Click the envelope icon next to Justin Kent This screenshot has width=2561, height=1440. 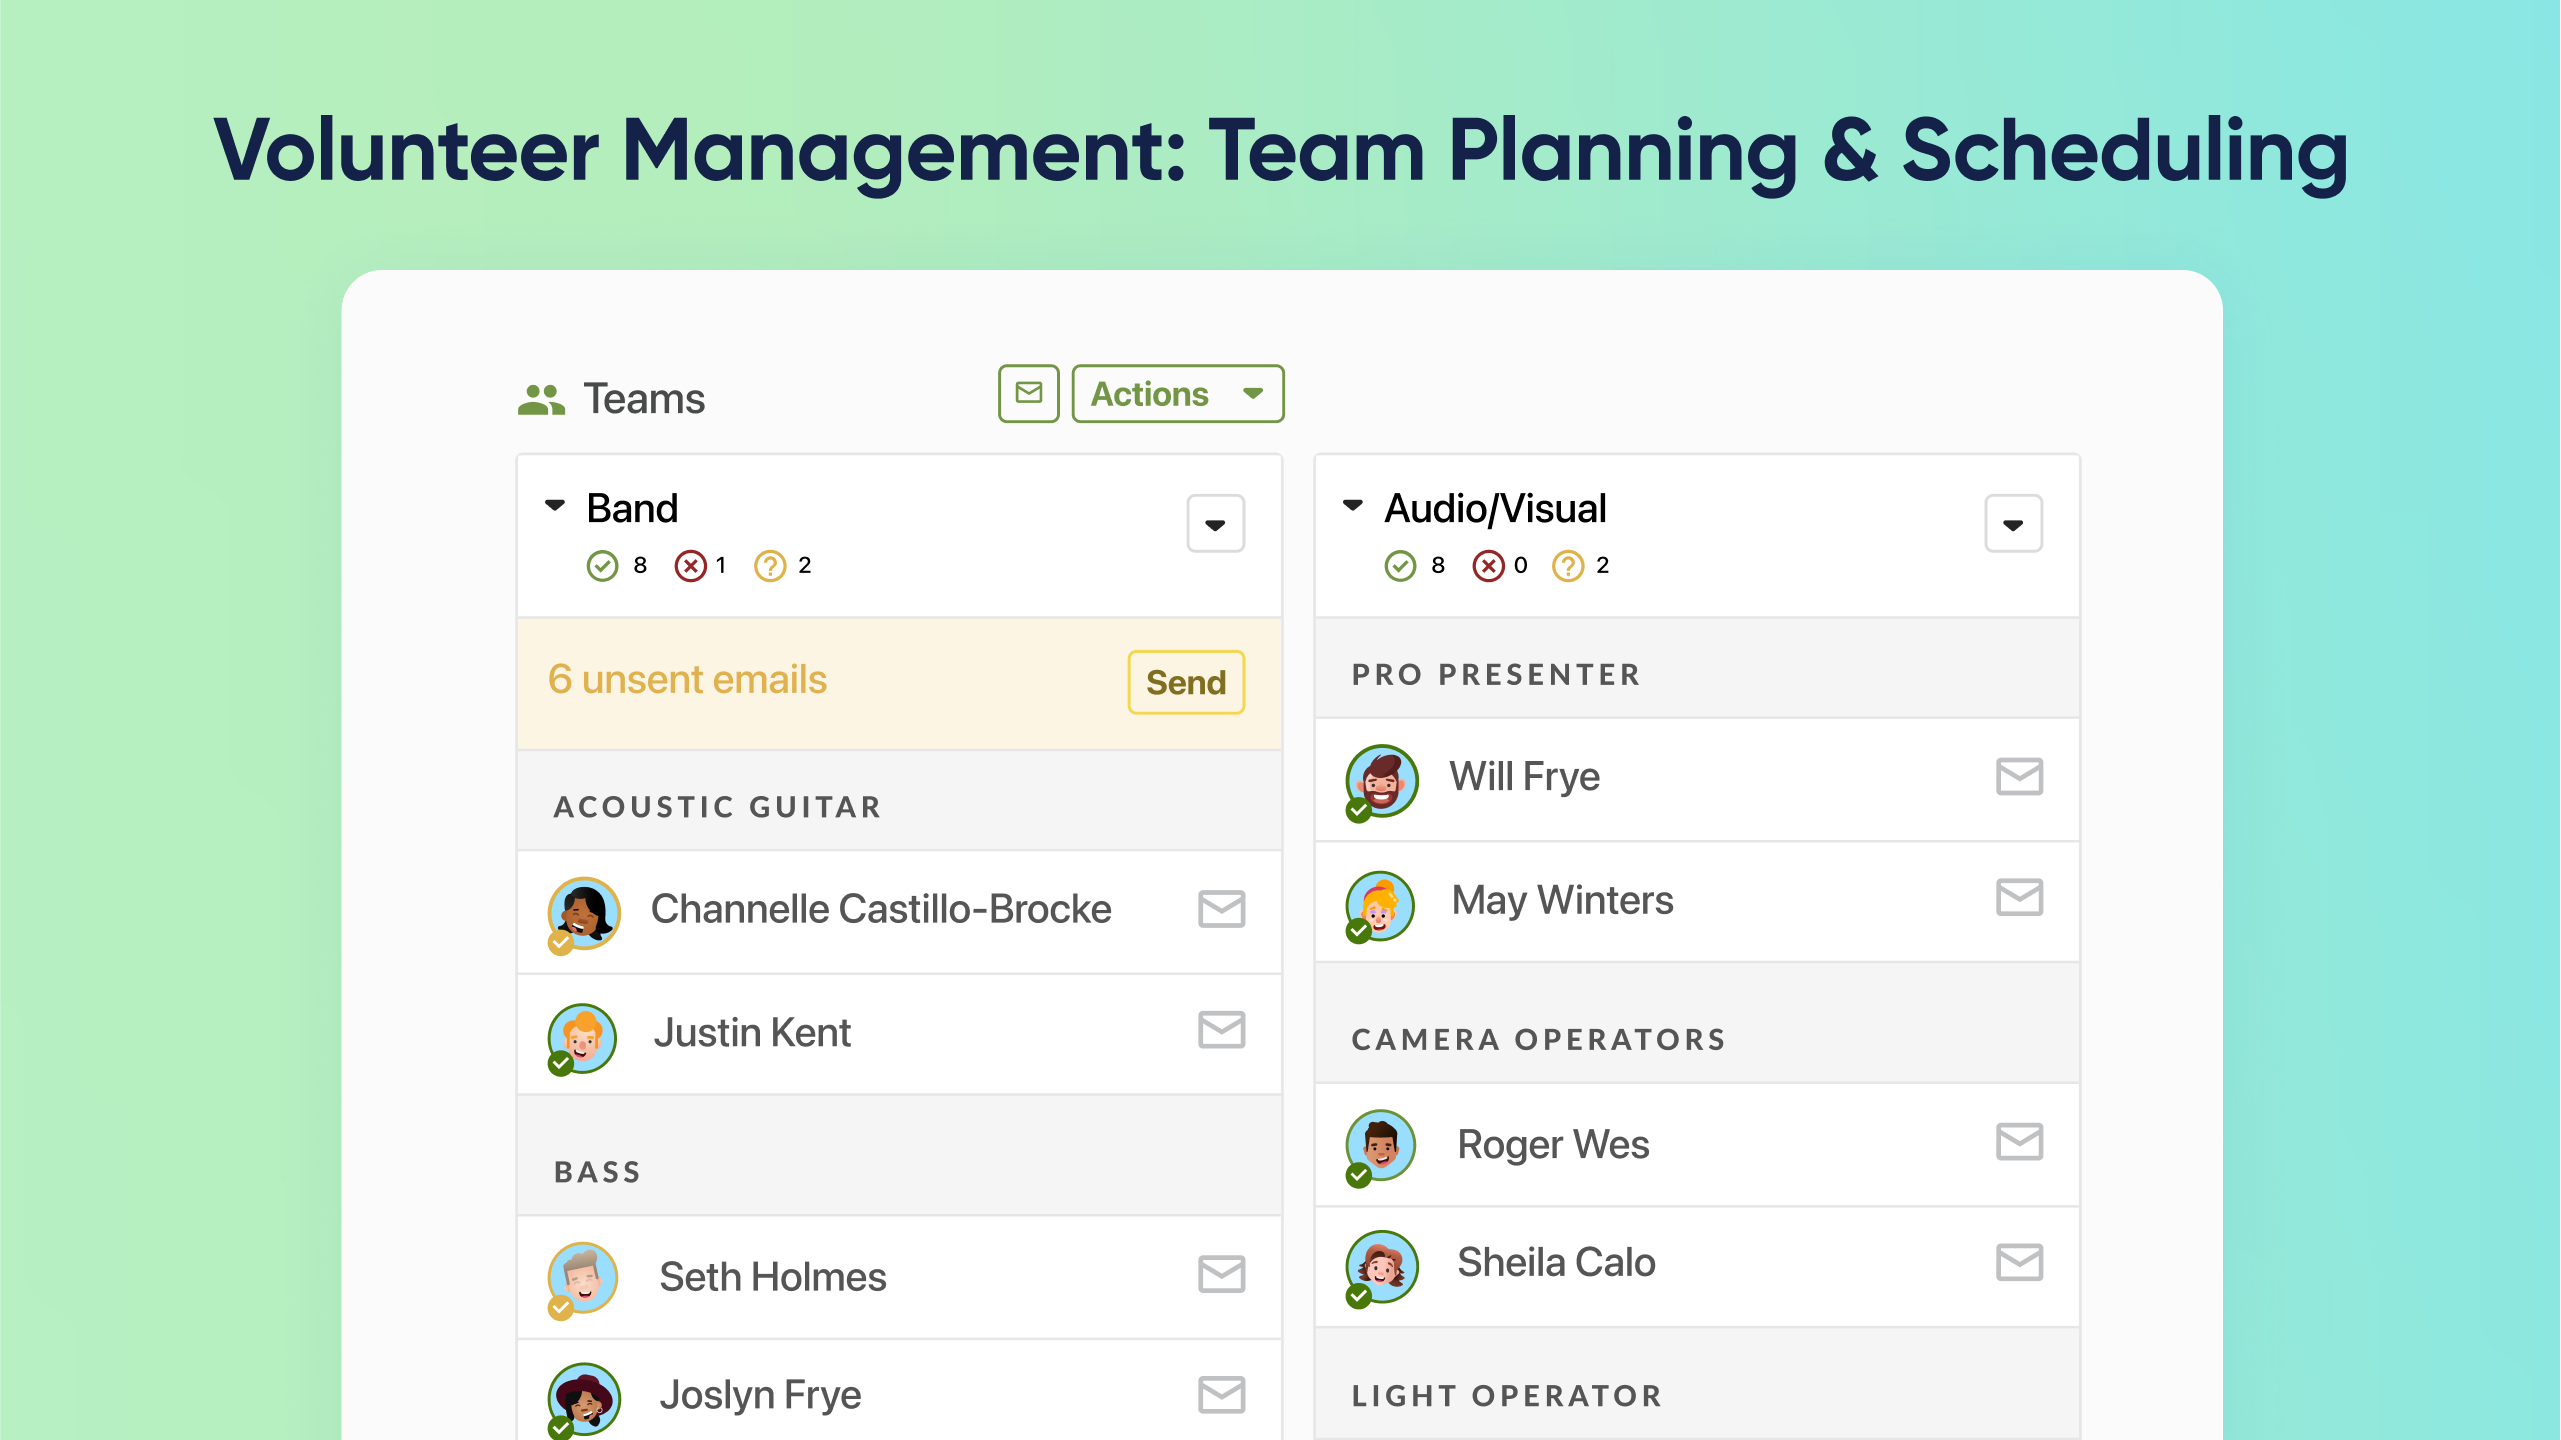[1221, 1031]
